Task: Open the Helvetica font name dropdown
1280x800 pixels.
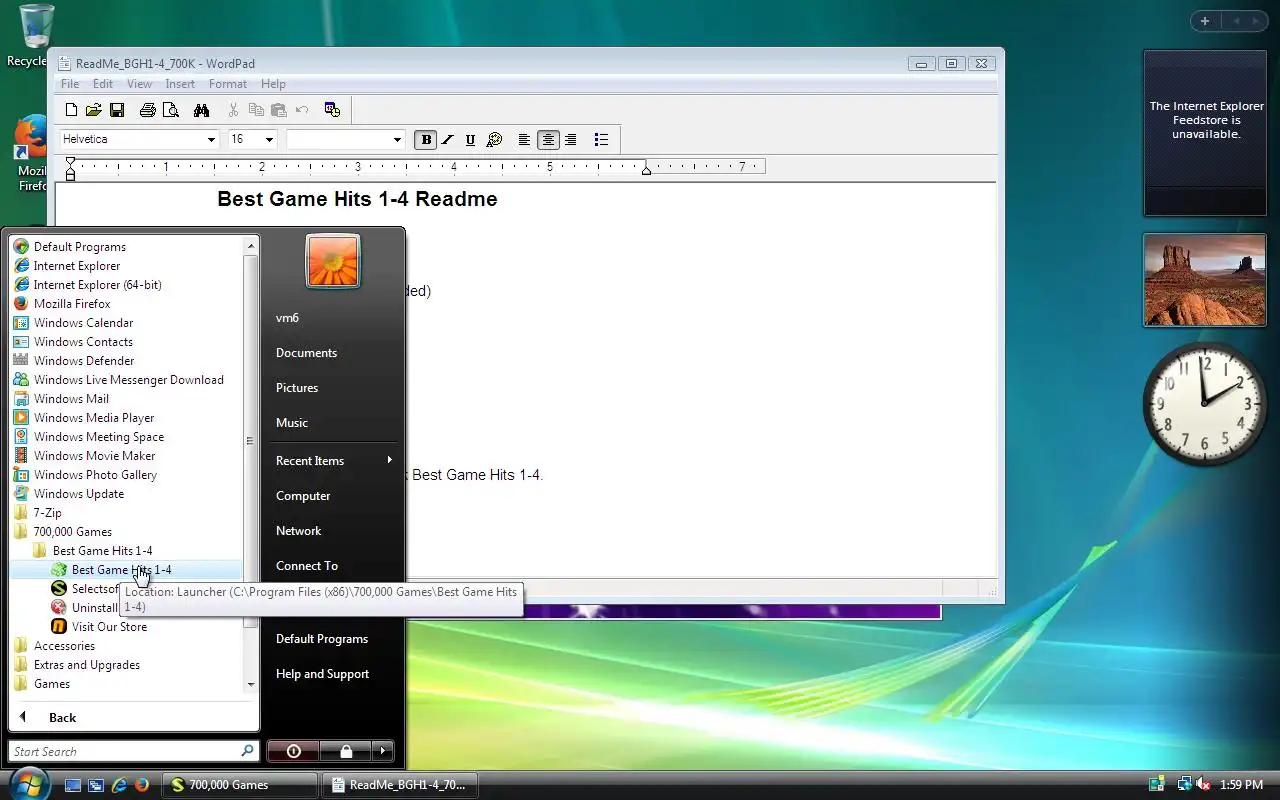Action: pos(211,140)
